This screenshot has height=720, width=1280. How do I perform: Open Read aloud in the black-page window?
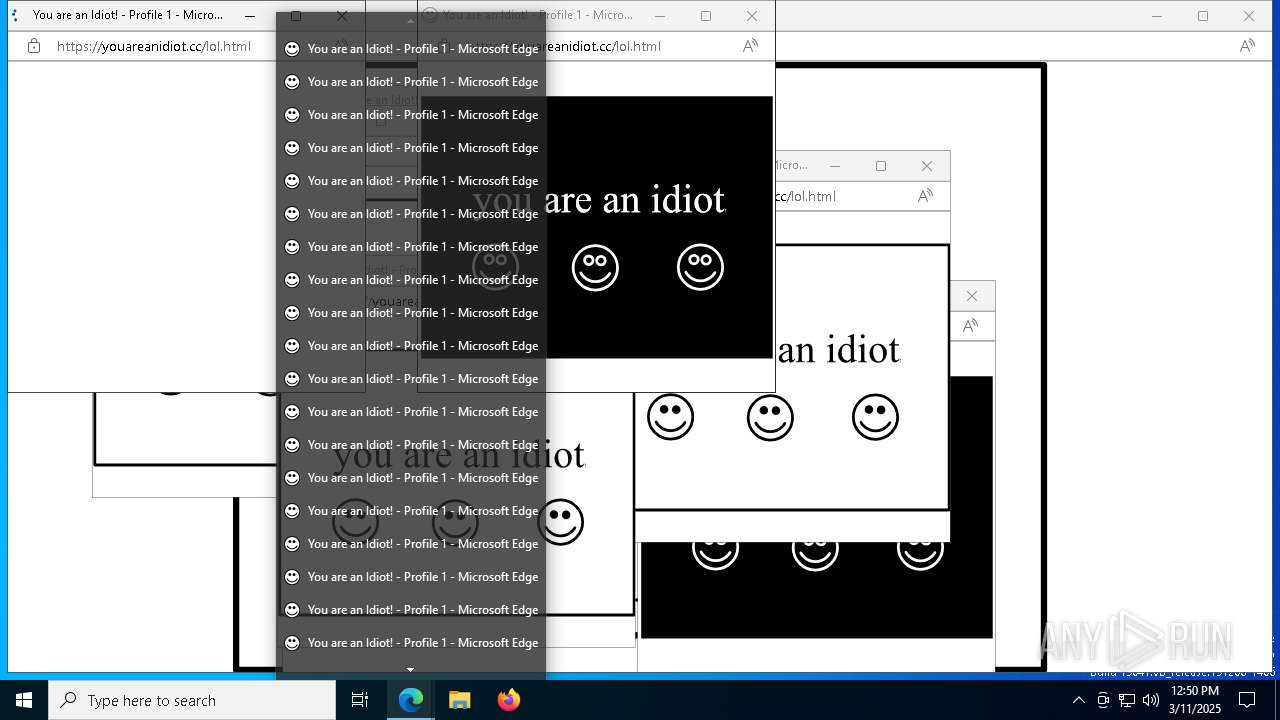(750, 46)
